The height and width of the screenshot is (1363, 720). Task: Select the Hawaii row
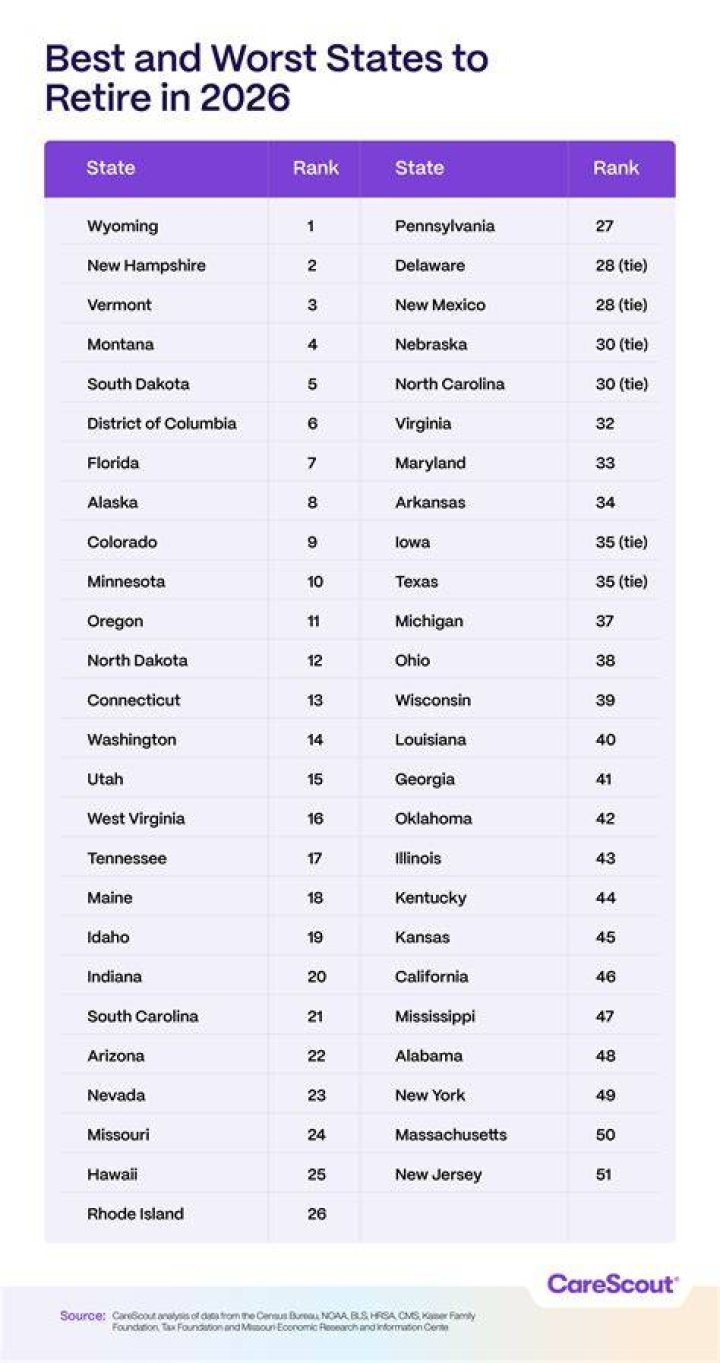(x=202, y=1174)
